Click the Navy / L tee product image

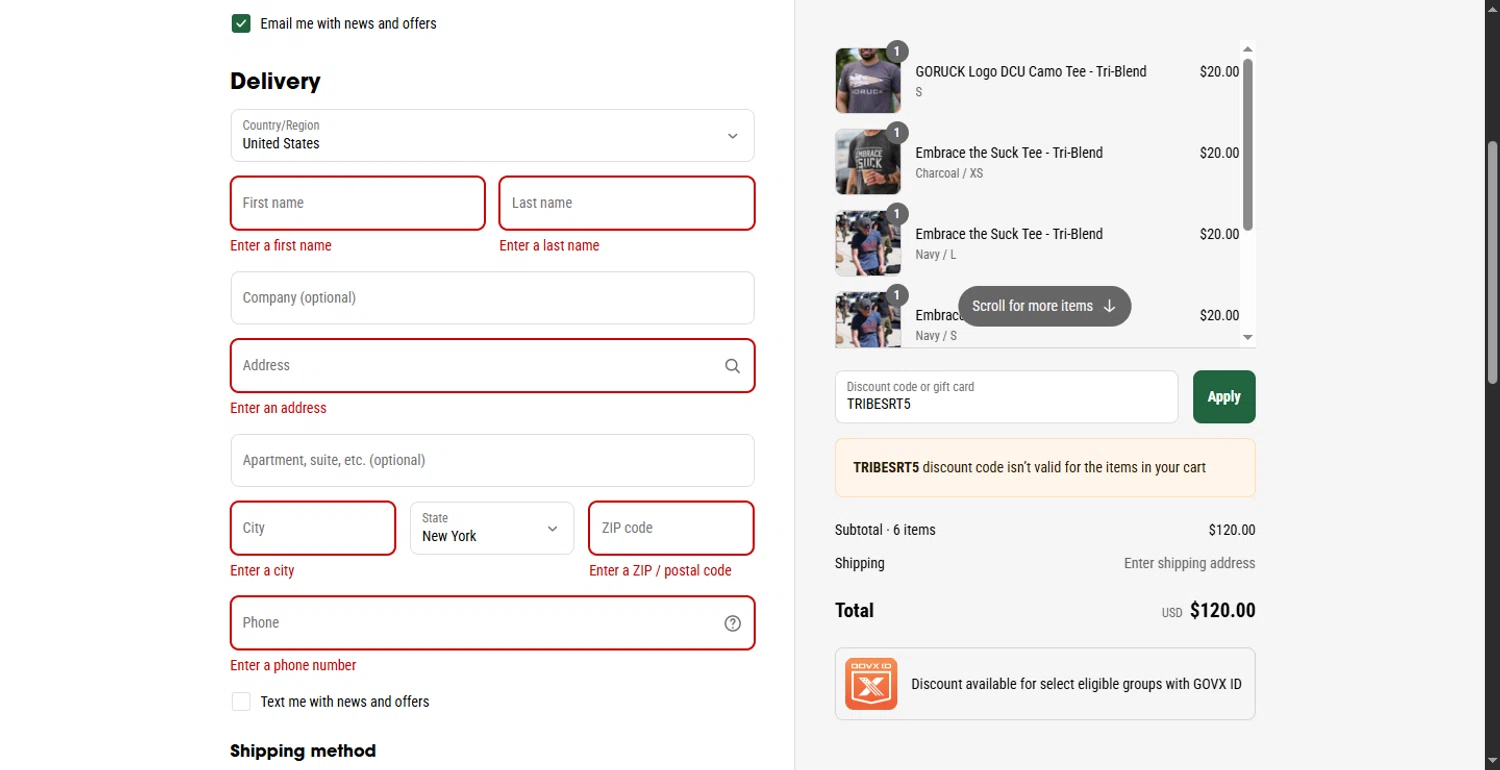point(867,243)
